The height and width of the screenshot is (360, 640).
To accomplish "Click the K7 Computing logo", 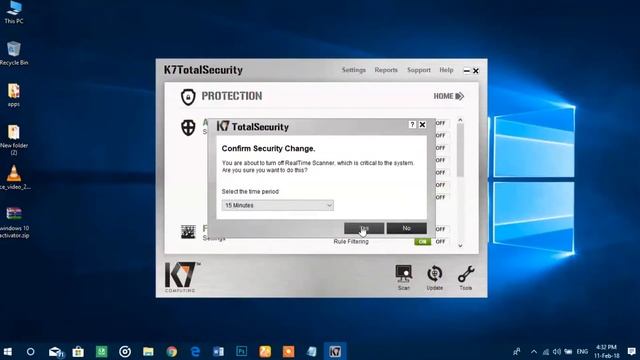I will pyautogui.click(x=181, y=277).
